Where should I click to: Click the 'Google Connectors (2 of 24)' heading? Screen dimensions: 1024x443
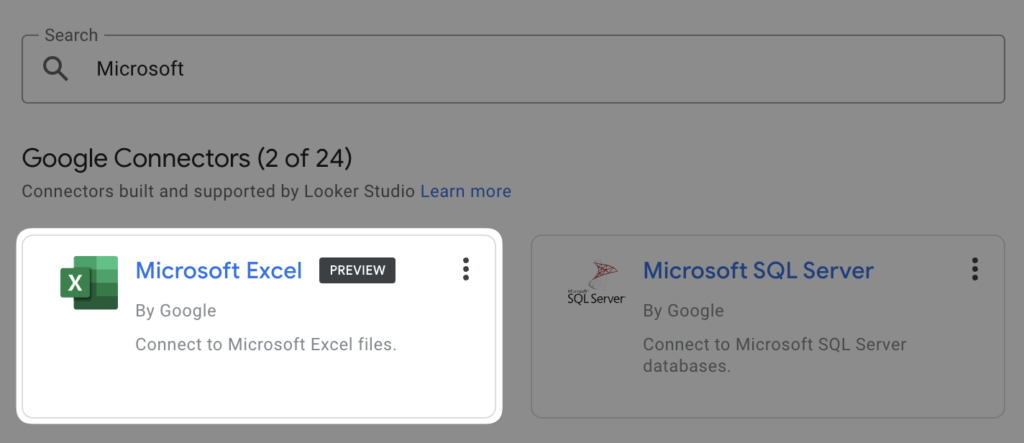[187, 158]
